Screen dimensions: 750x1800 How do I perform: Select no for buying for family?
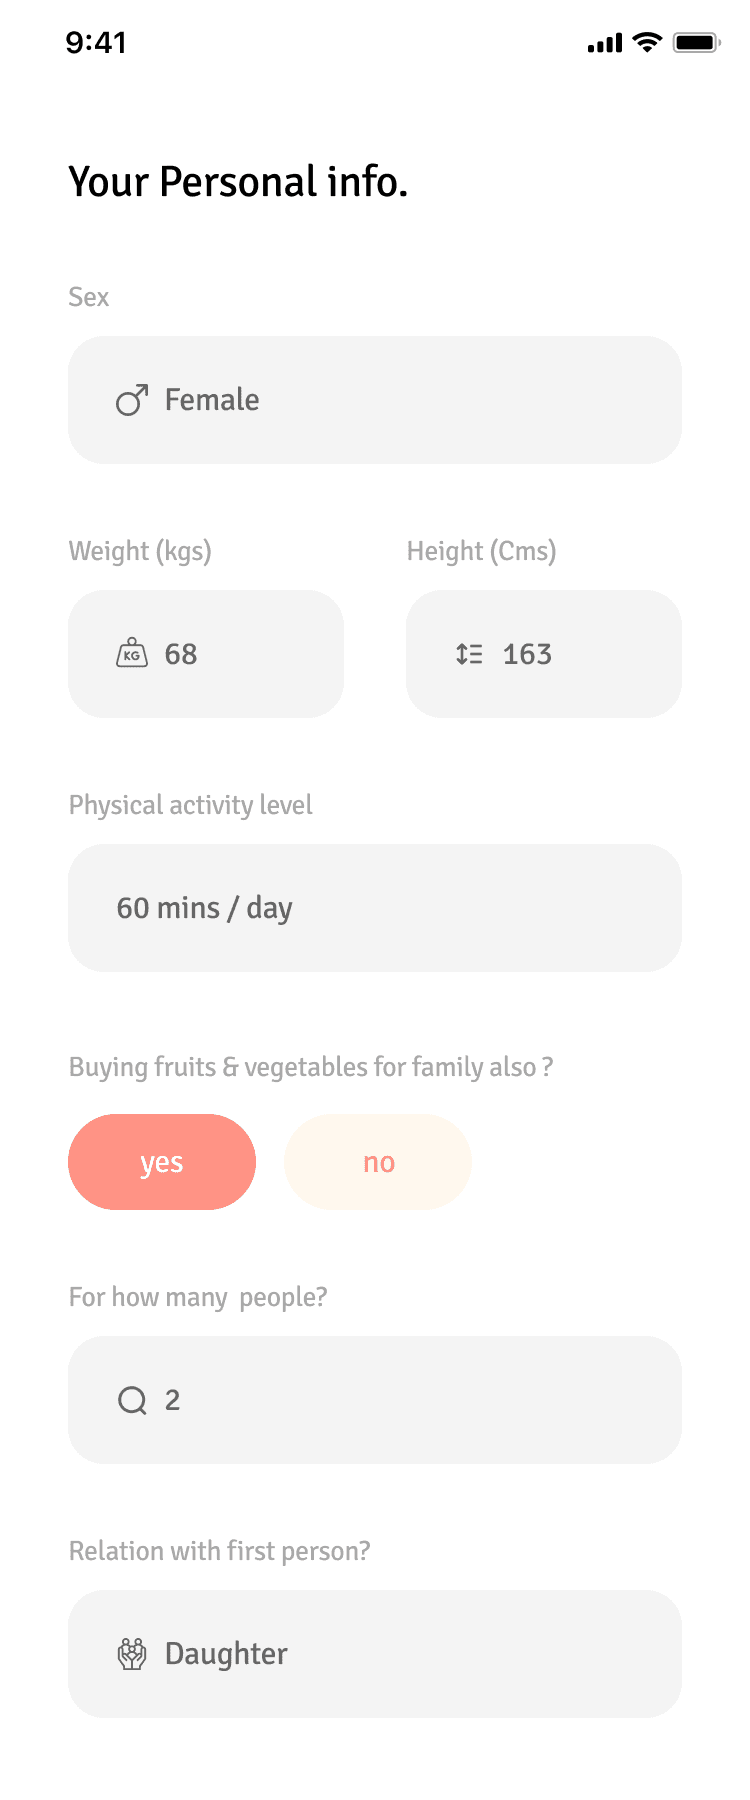(378, 1162)
